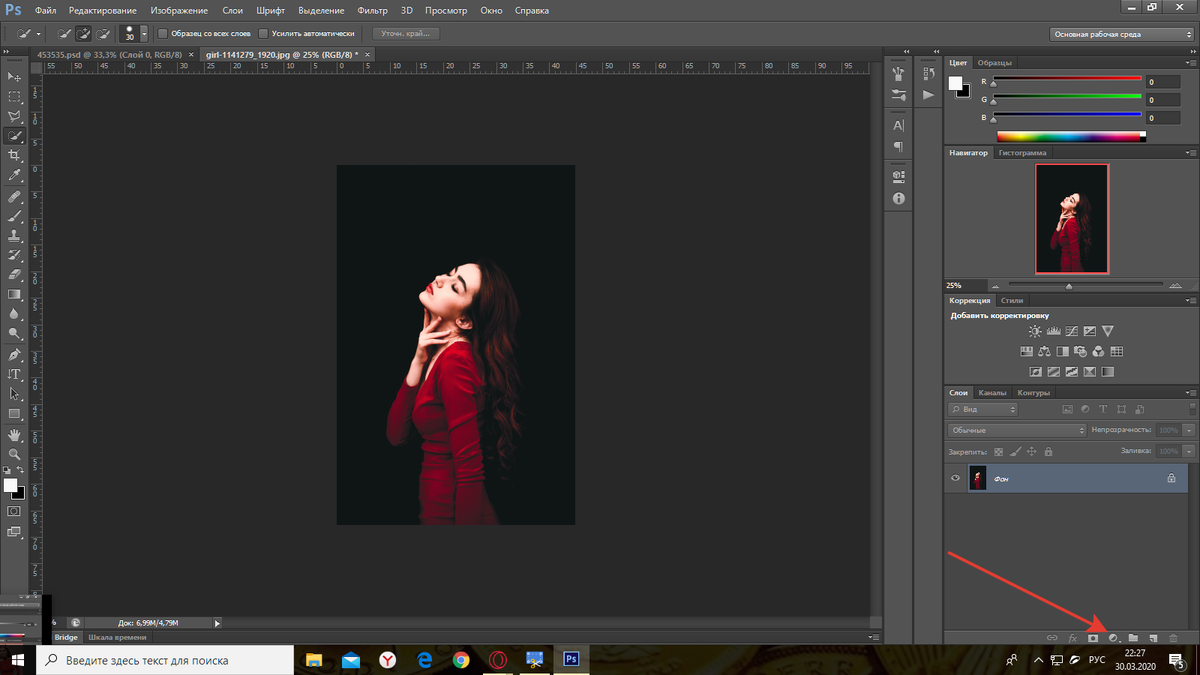Create a new group with folder icon
The image size is (1200, 675).
tap(1133, 637)
